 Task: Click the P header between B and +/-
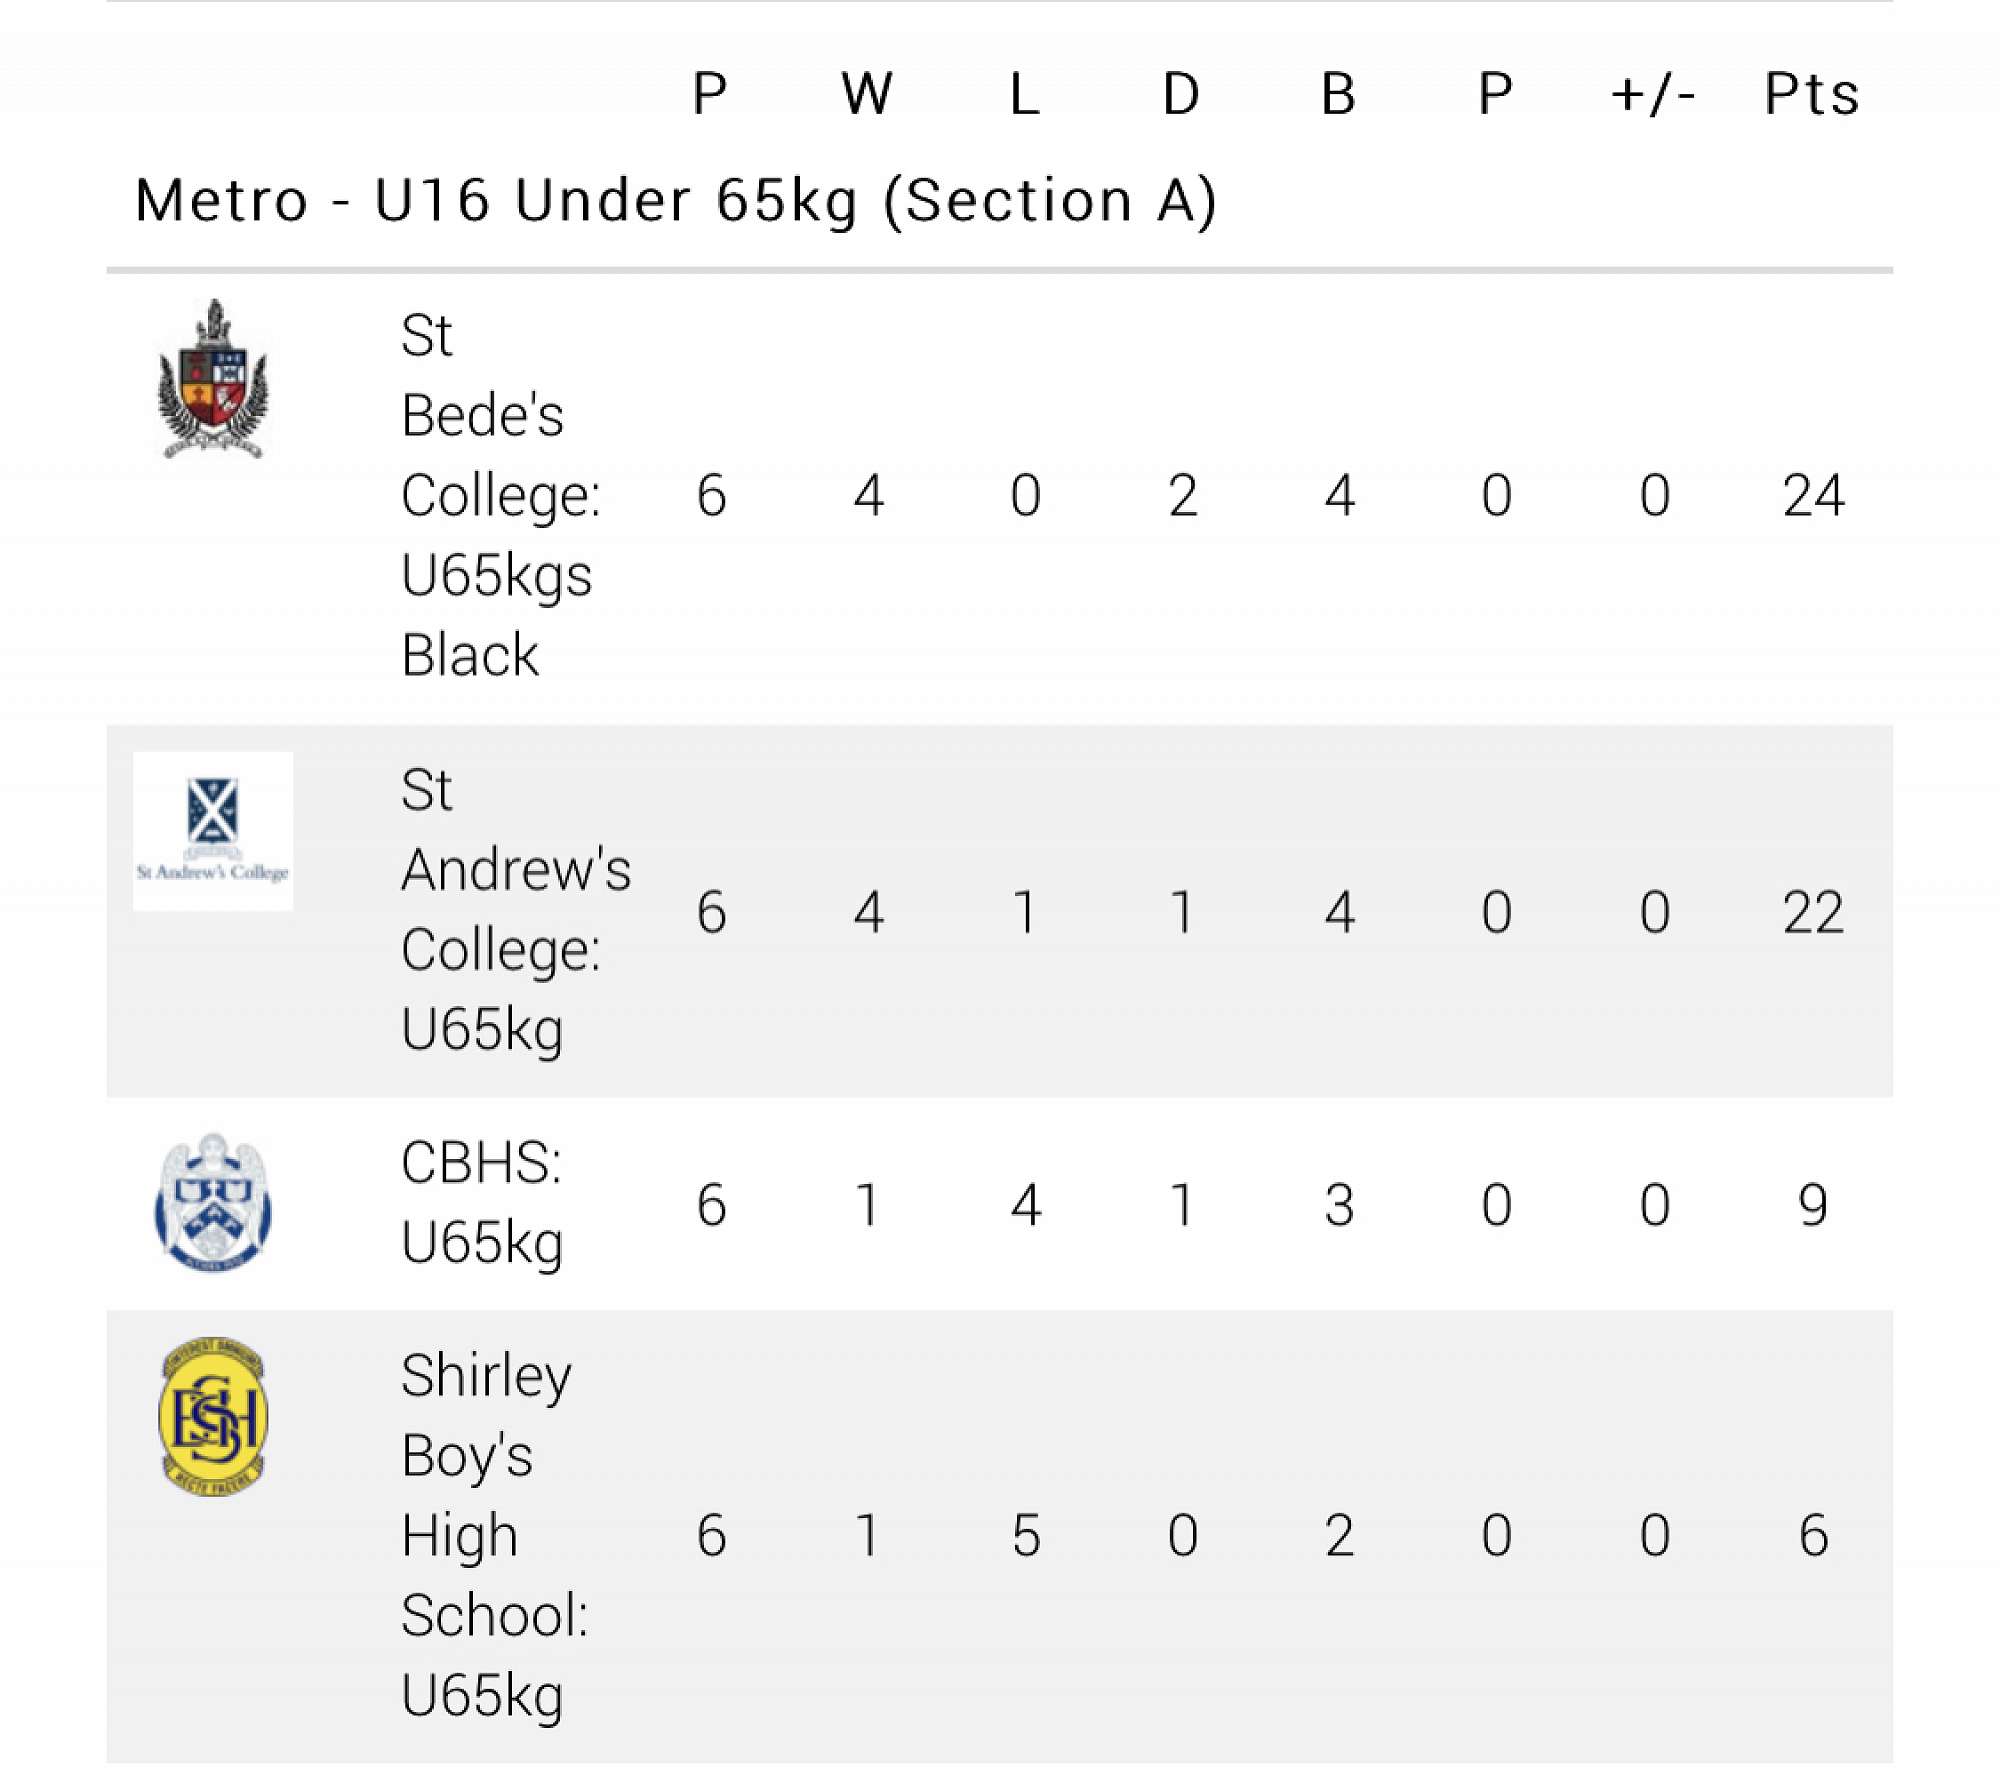click(1495, 94)
